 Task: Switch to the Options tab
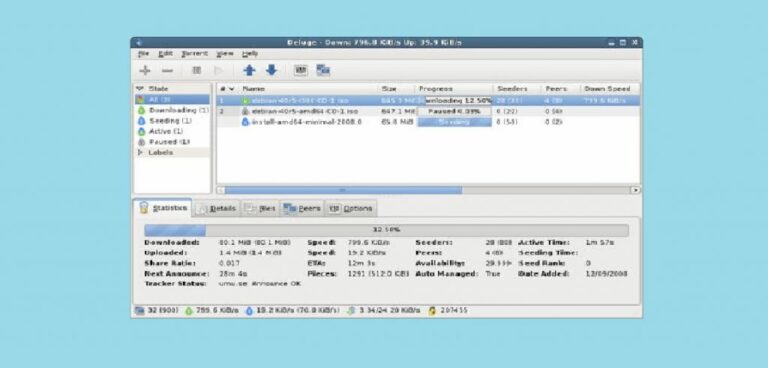350,208
